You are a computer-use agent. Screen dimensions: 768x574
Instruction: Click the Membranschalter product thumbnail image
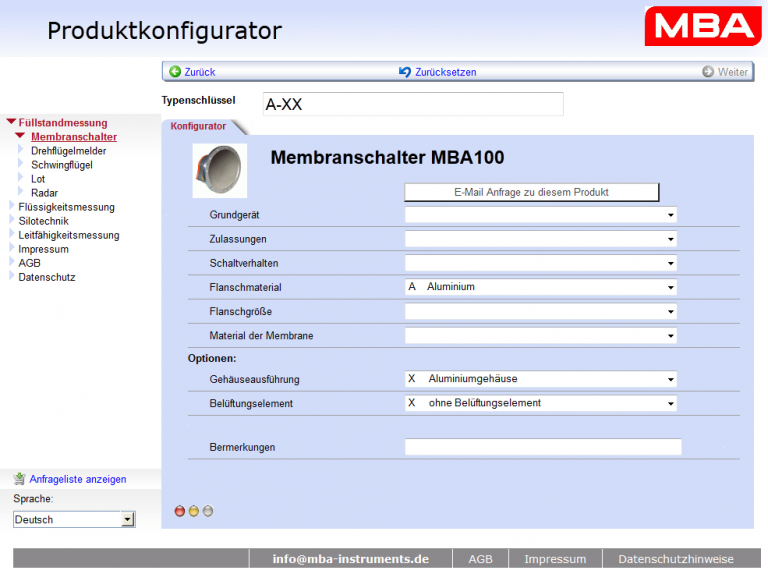(219, 170)
